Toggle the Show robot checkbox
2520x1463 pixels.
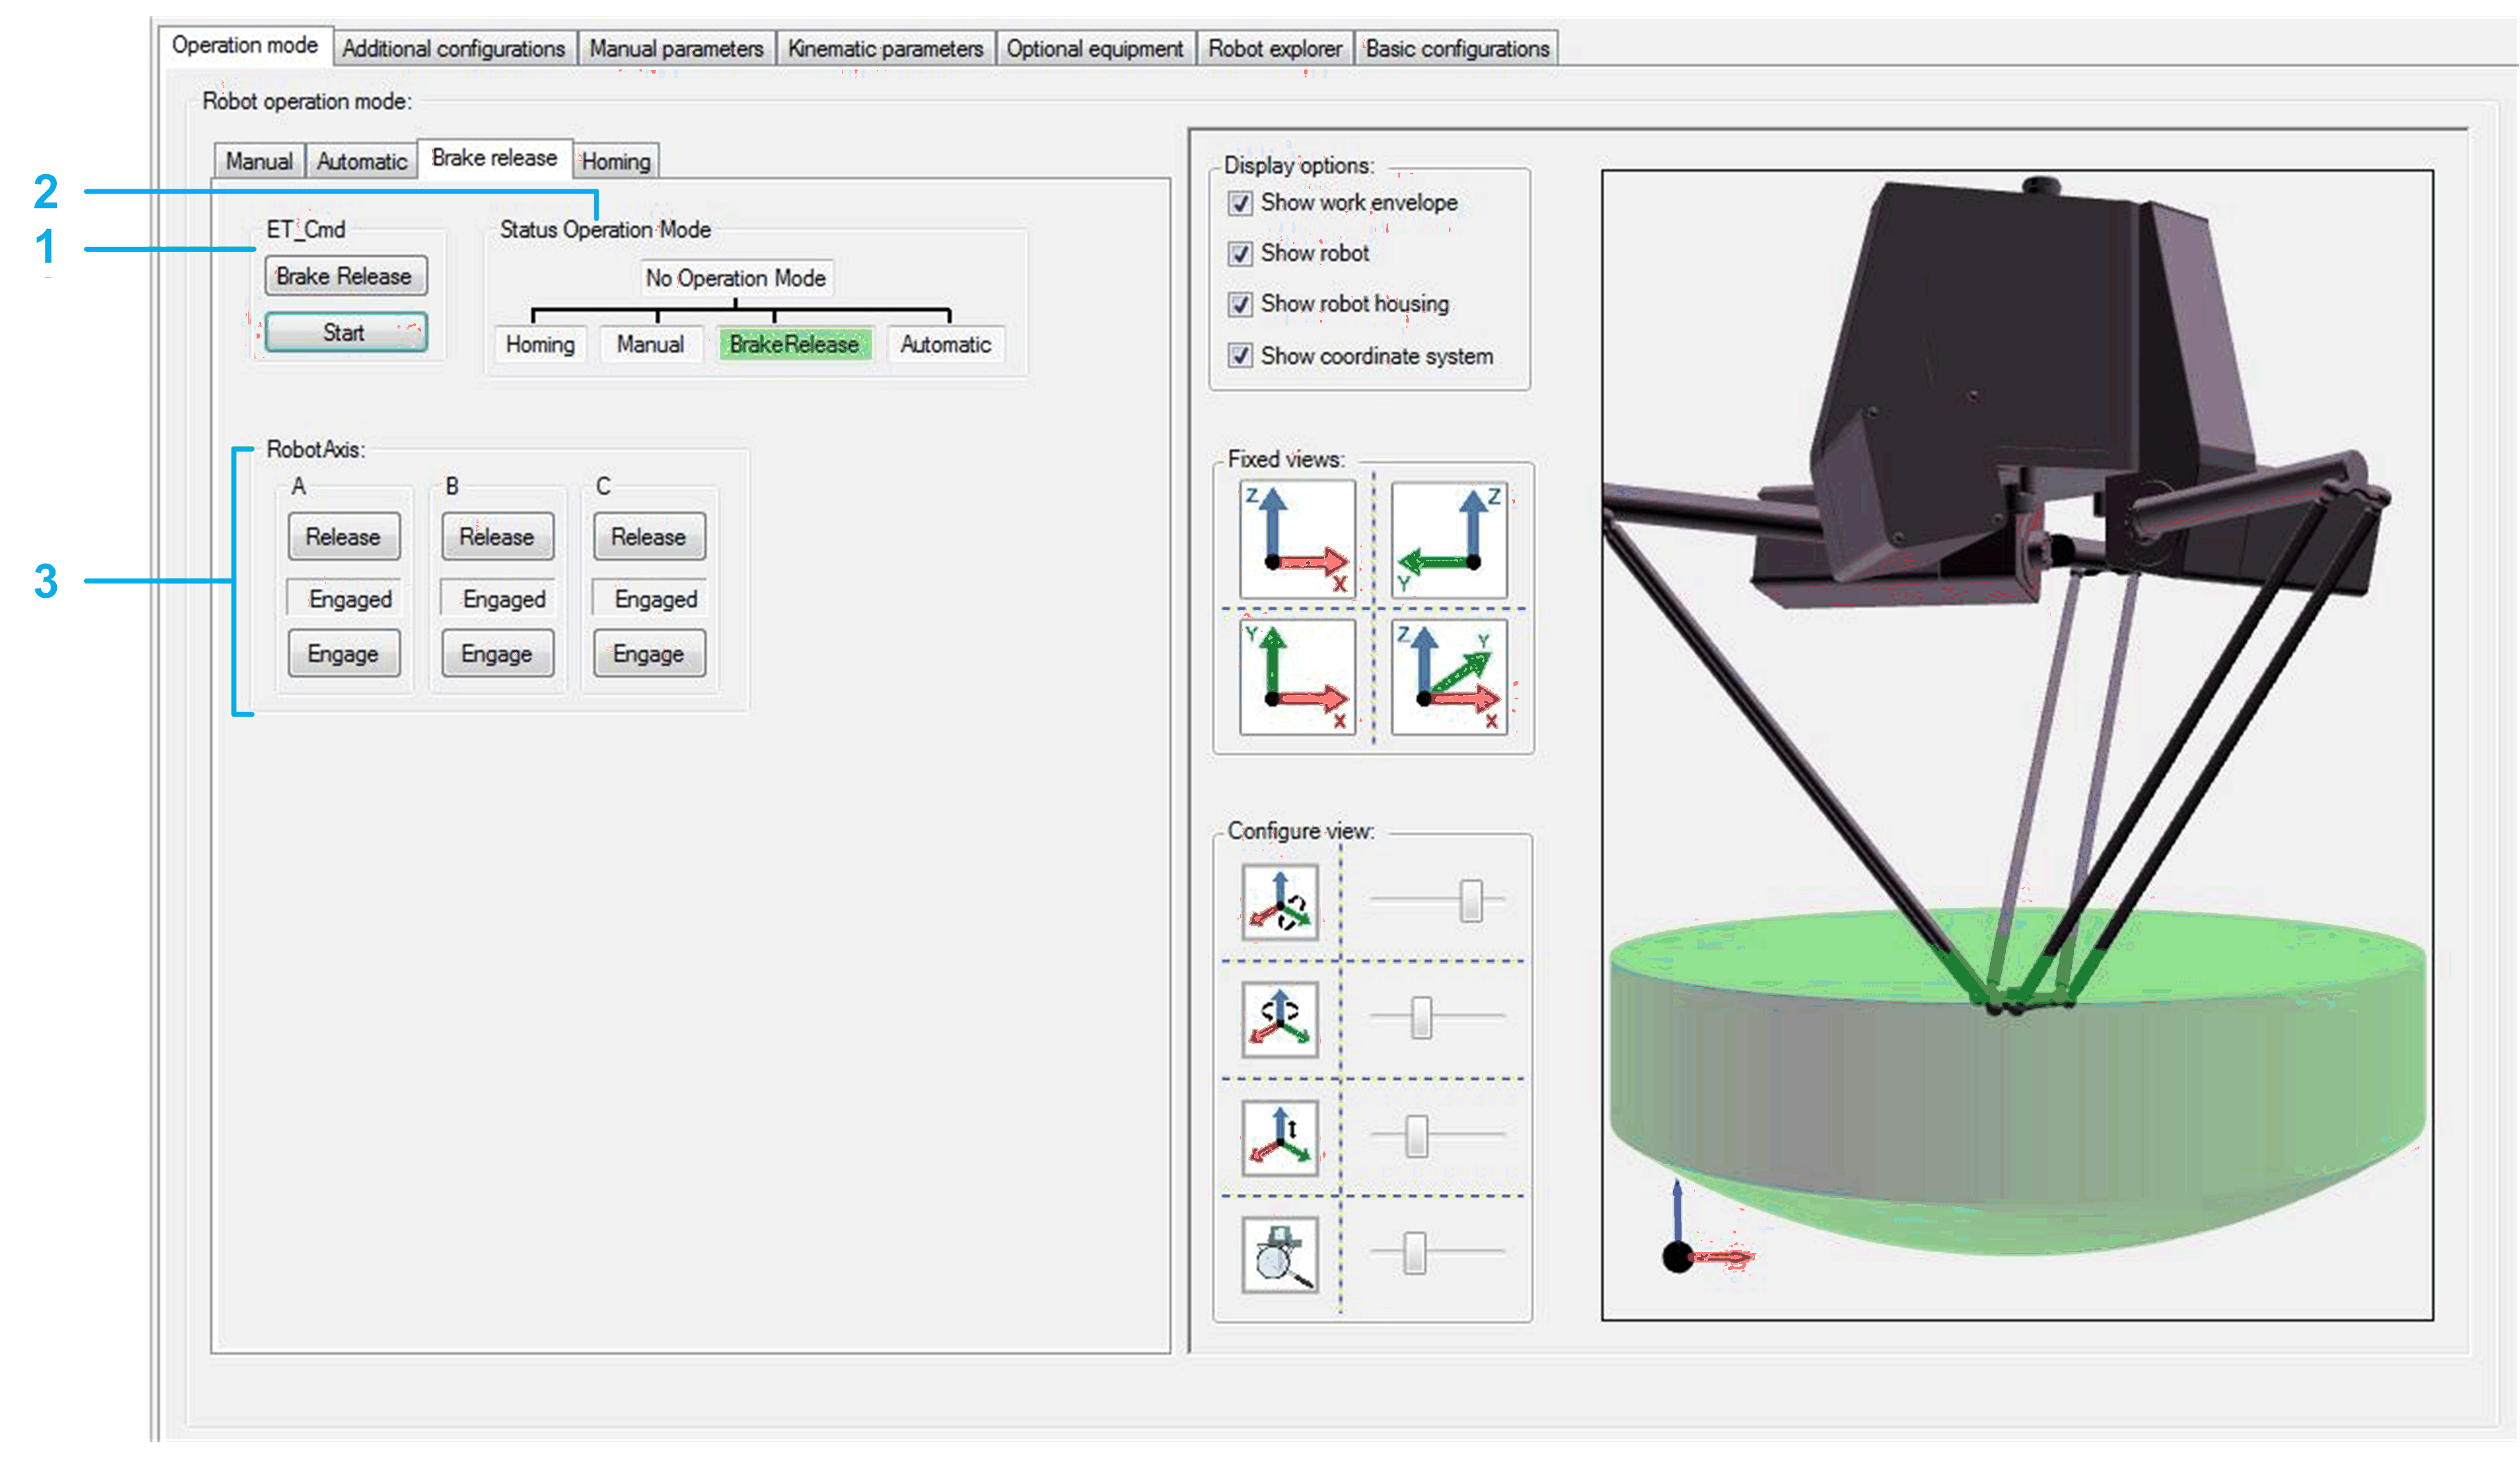tap(1240, 254)
